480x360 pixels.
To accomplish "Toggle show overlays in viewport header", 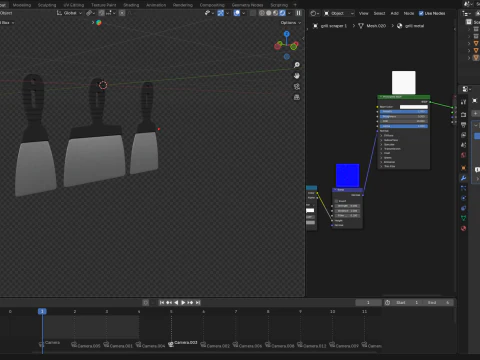I will pos(237,13).
